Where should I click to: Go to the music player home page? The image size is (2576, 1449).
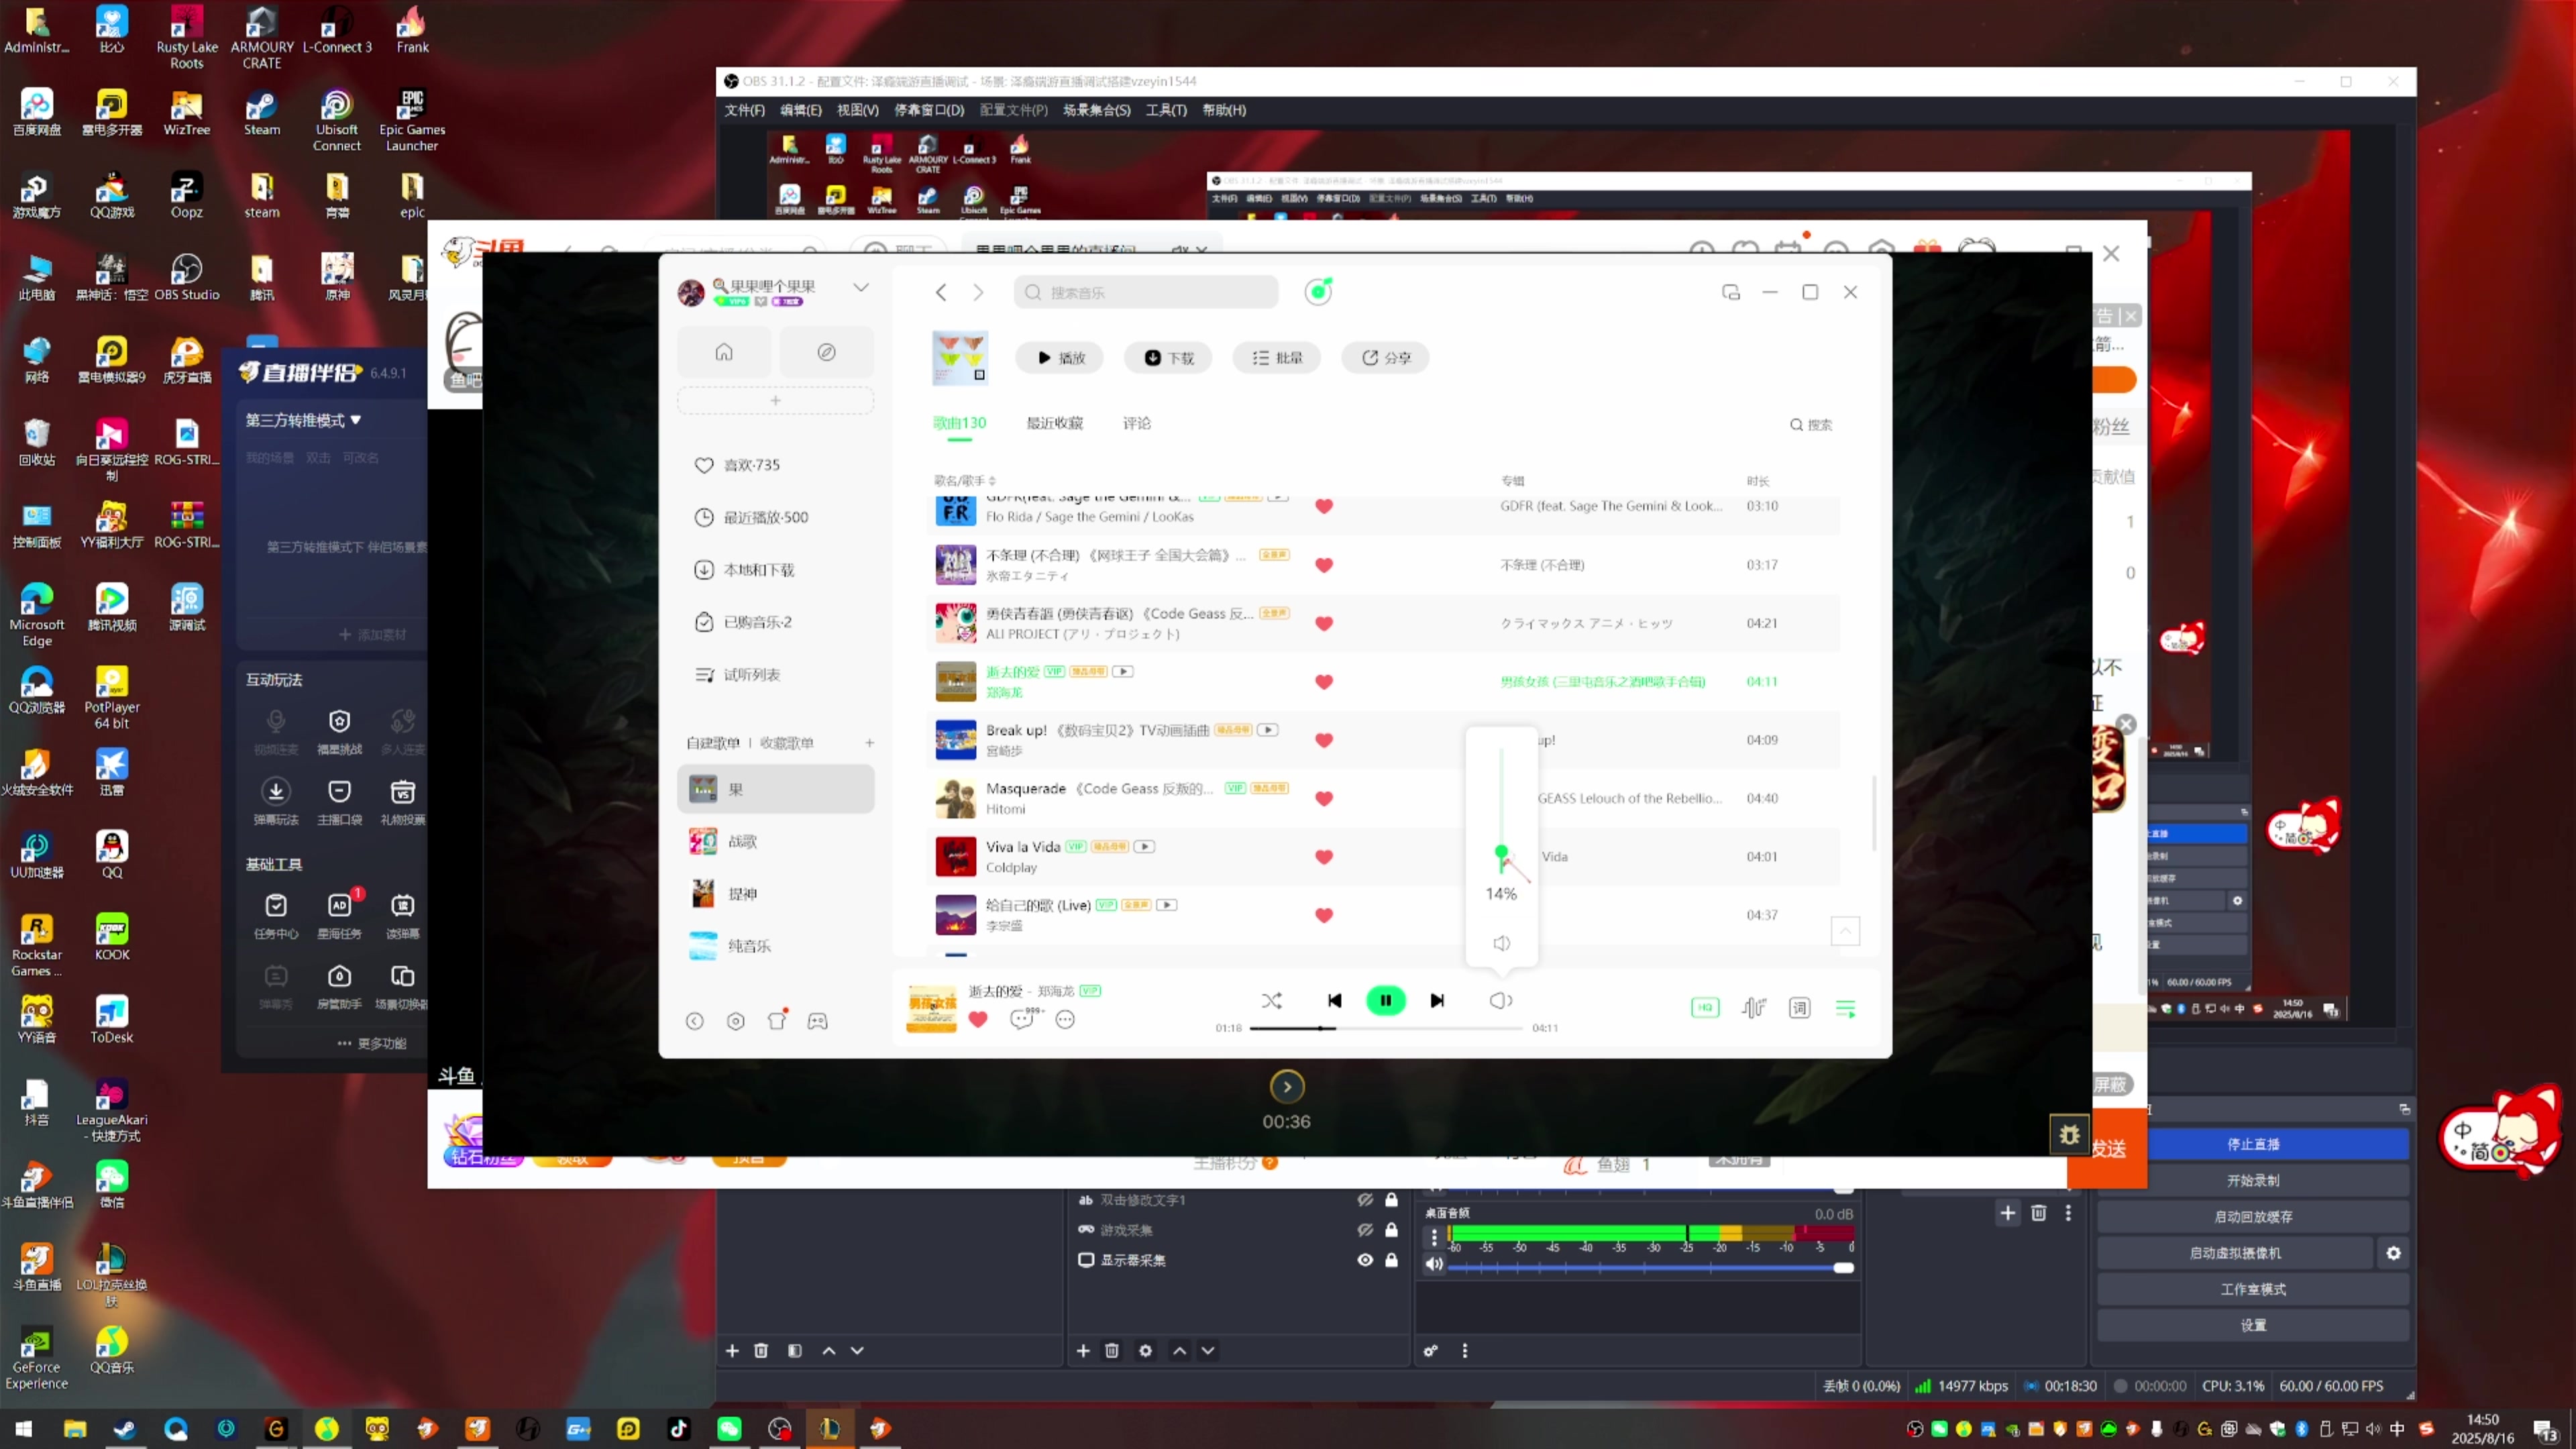tap(724, 352)
